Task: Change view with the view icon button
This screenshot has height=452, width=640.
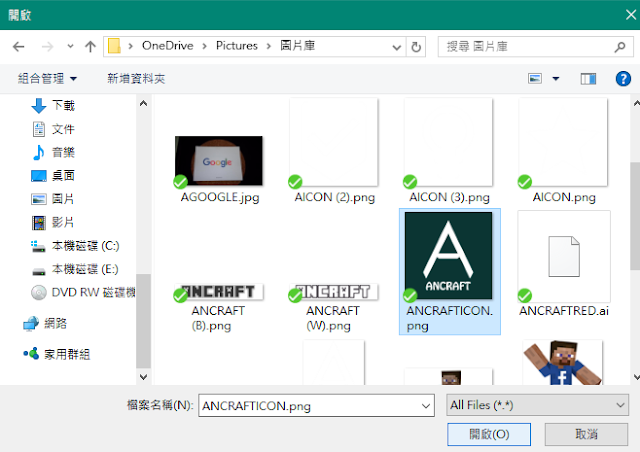Action: click(x=535, y=78)
